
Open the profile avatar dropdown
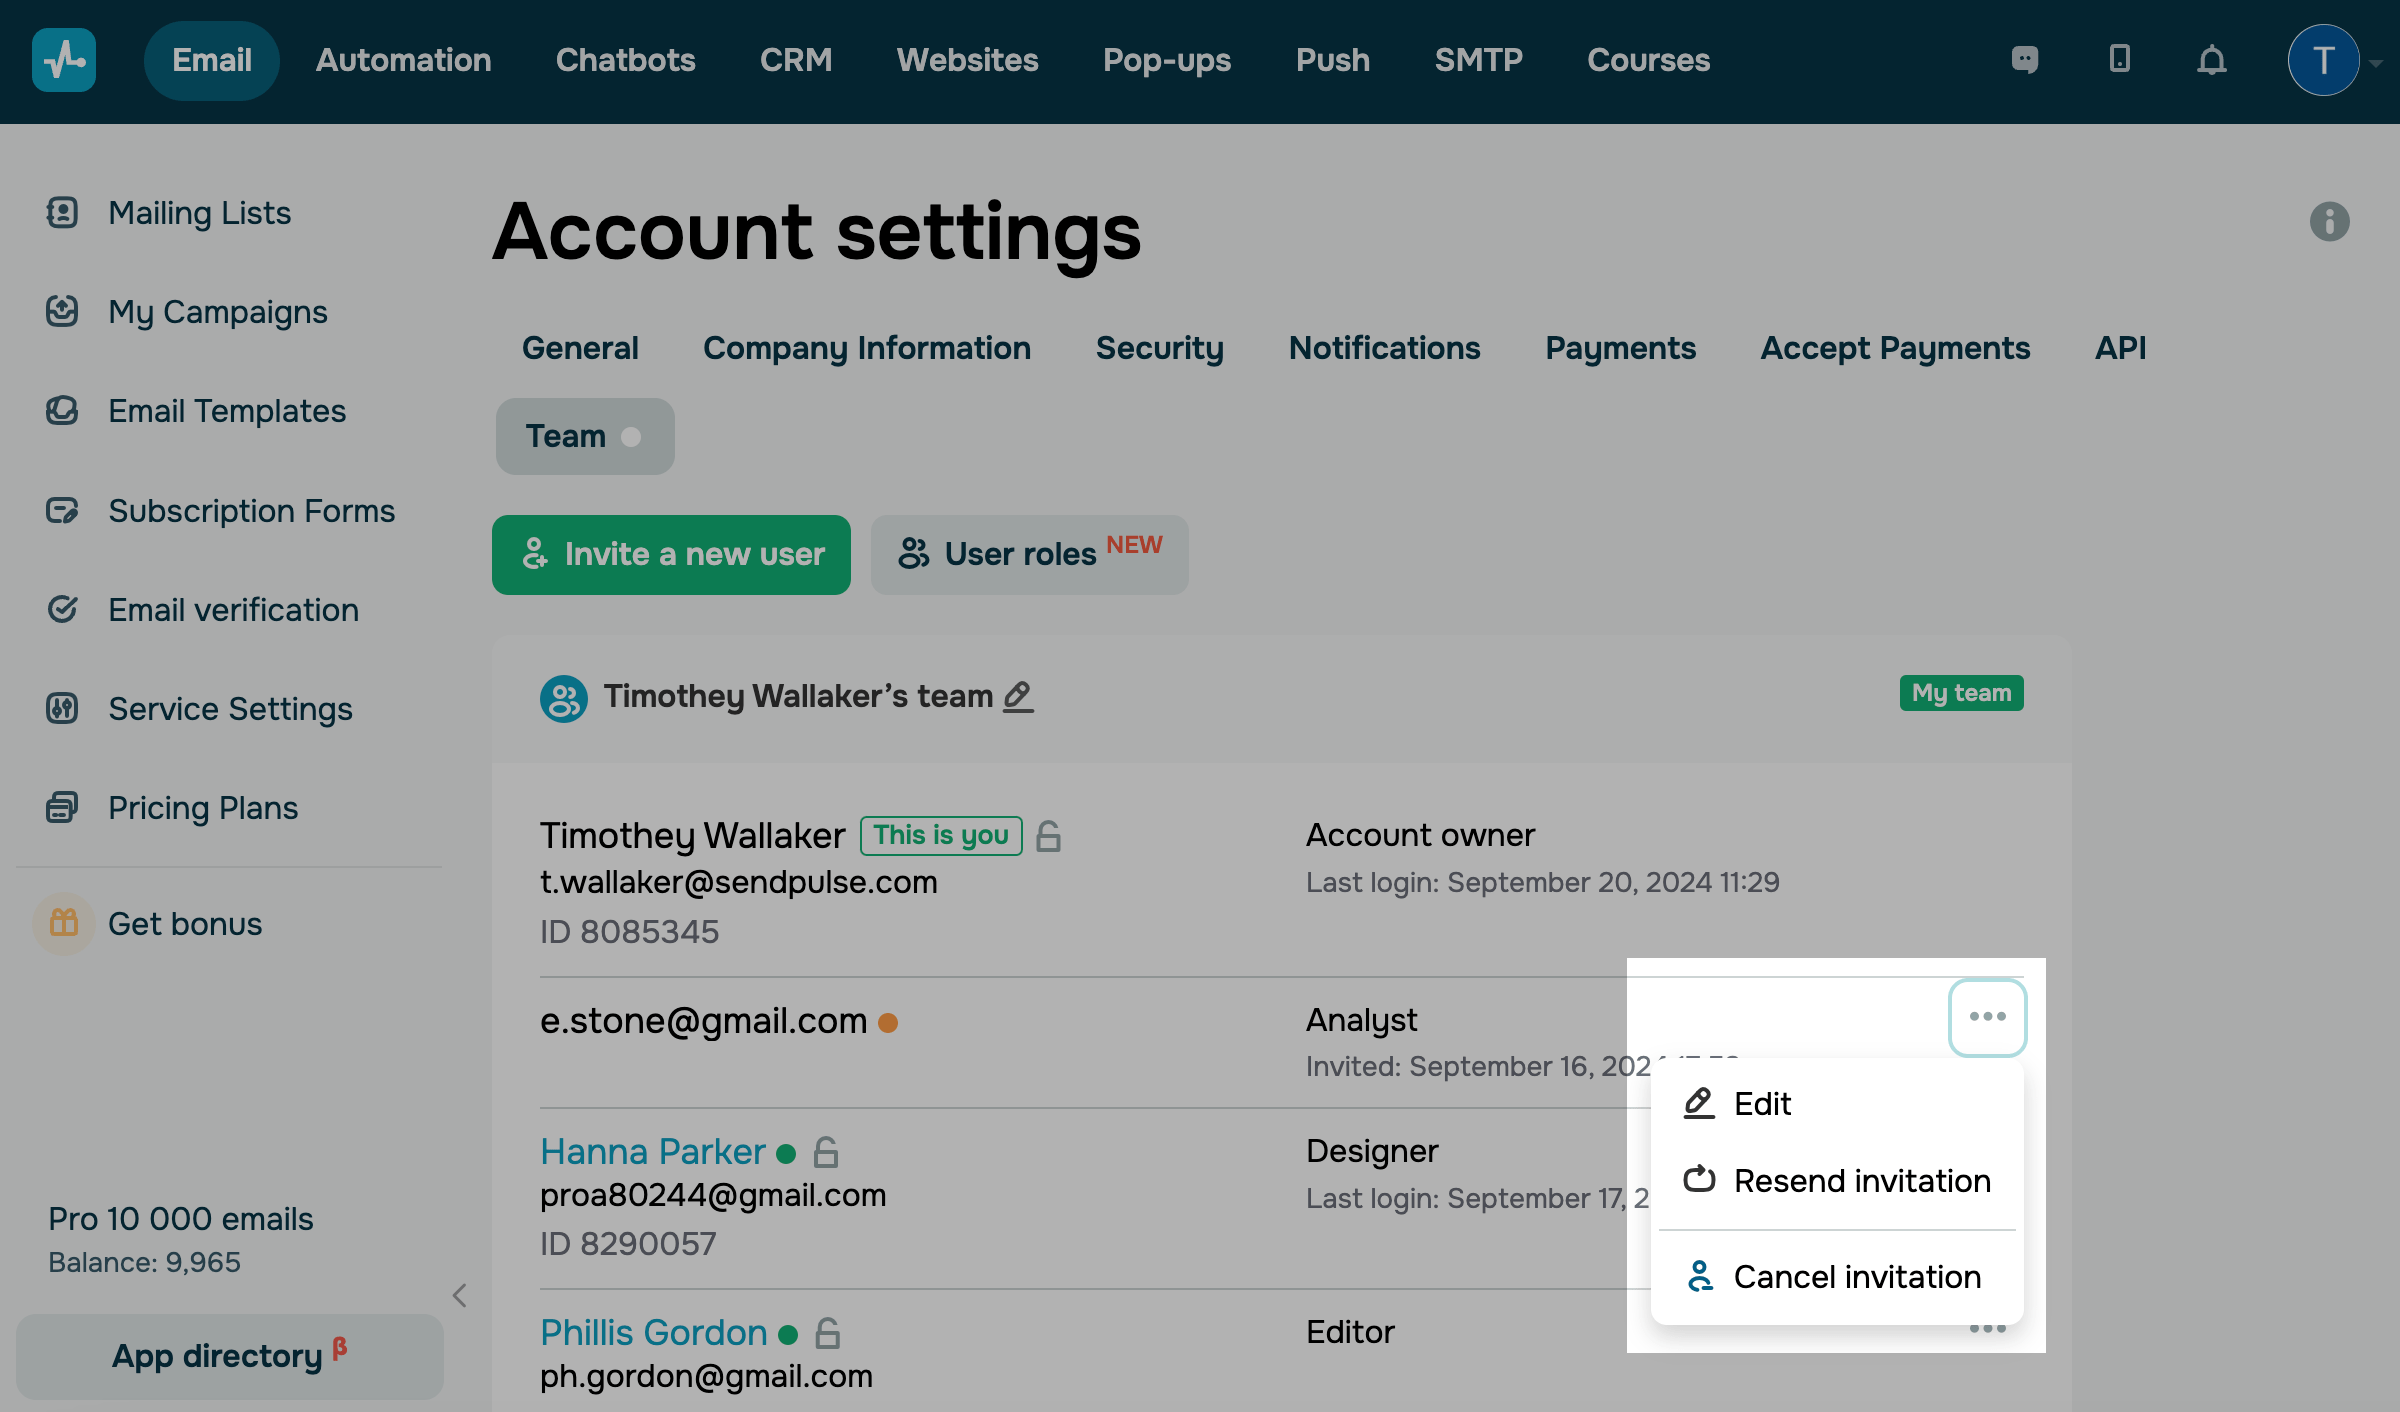tap(2324, 60)
